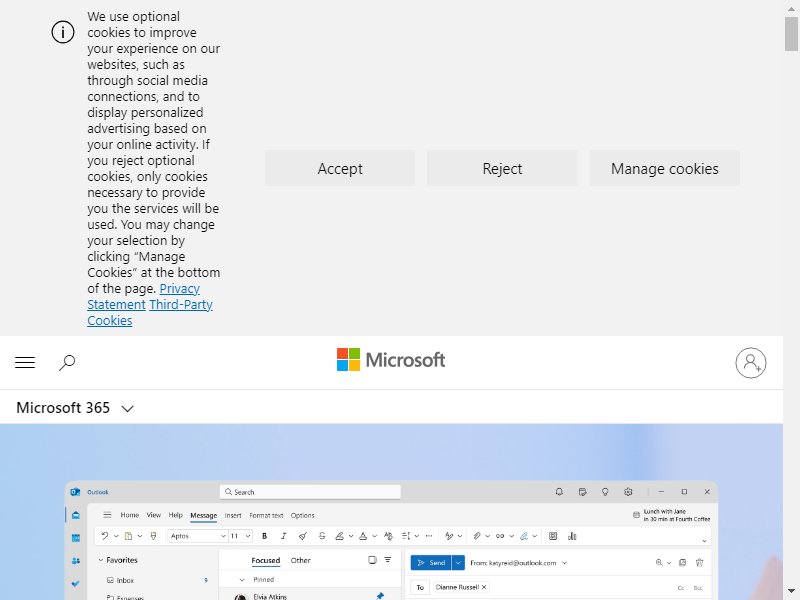The width and height of the screenshot is (800, 600).
Task: Click the Mail icon in Outlook preview sidebar
Action: [x=76, y=515]
